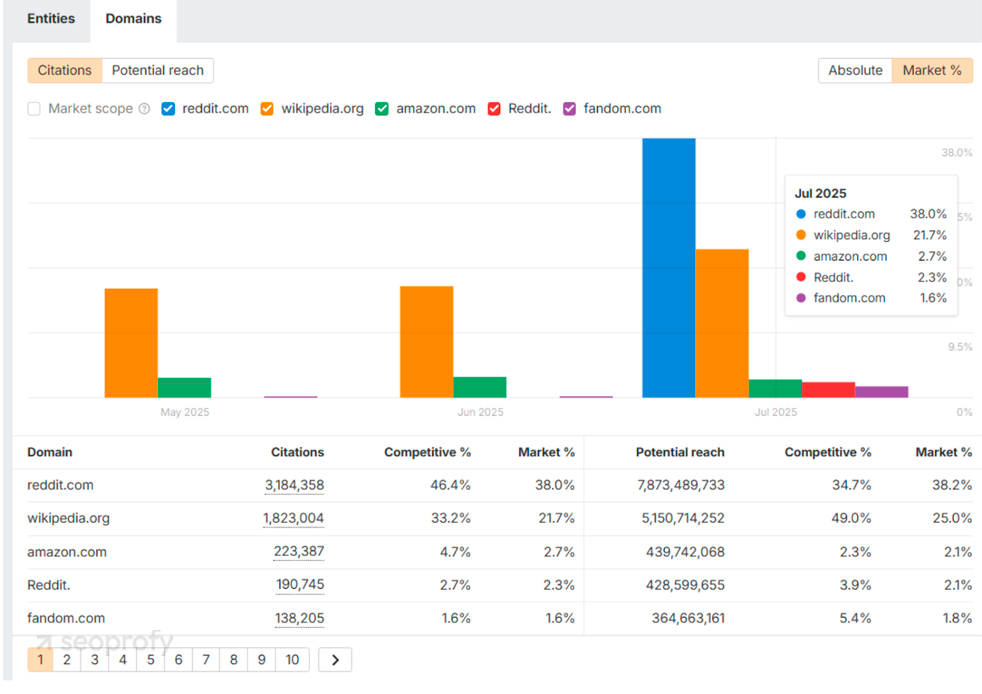Viewport: 982px width, 694px height.
Task: Select the Market % display option
Action: pyautogui.click(x=933, y=70)
